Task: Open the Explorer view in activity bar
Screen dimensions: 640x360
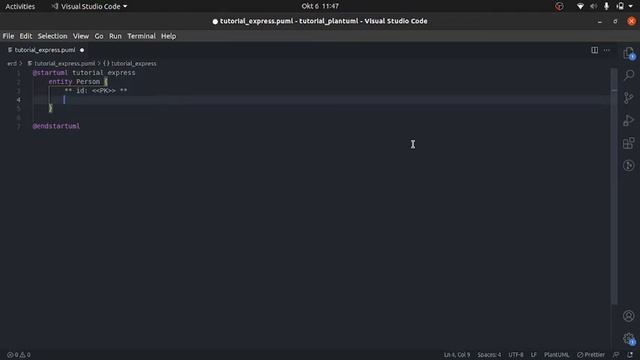Action: (629, 53)
